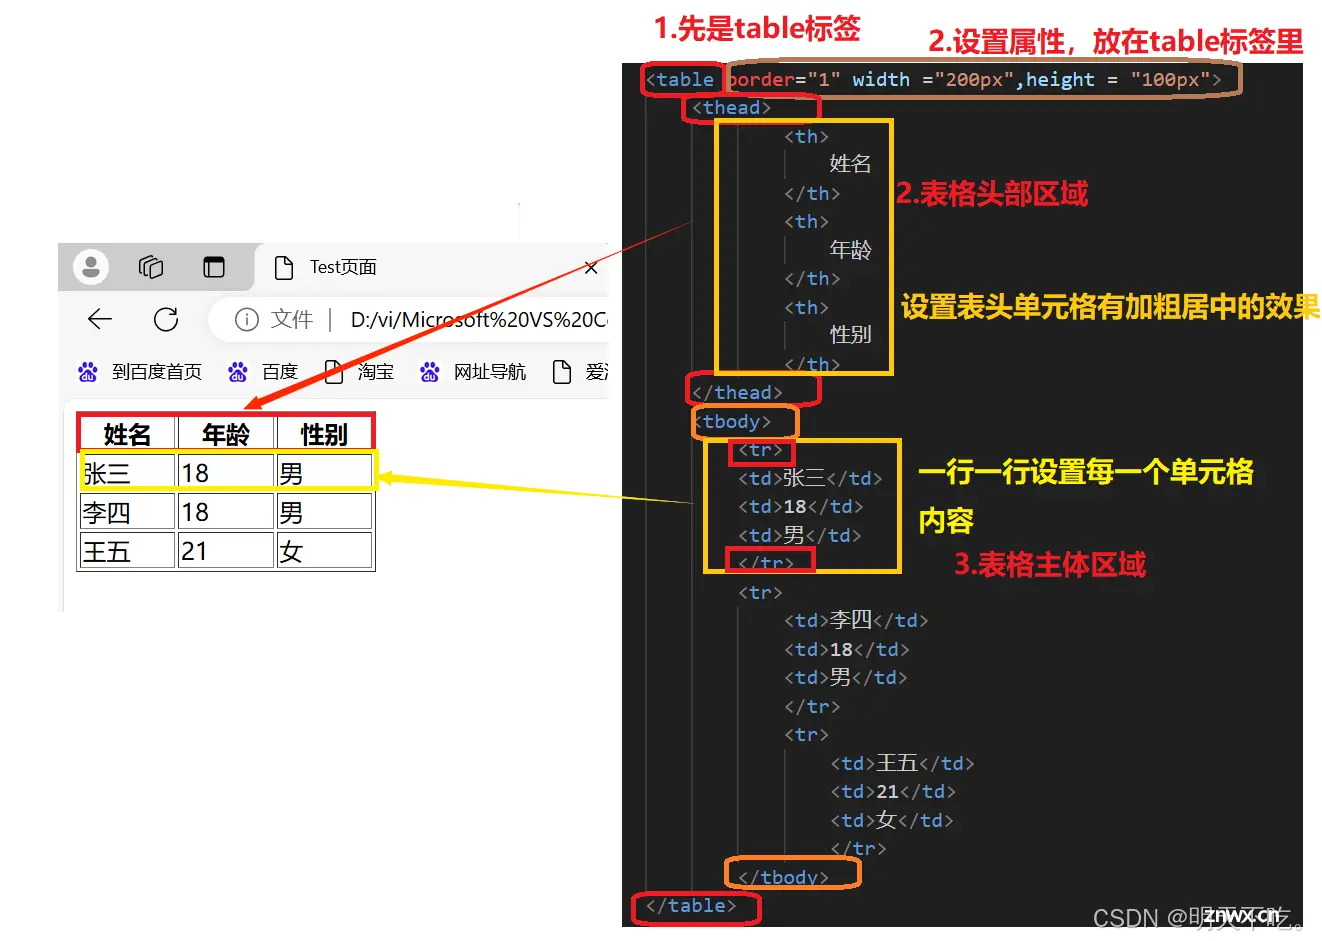Select the 21 age cell

pos(226,551)
